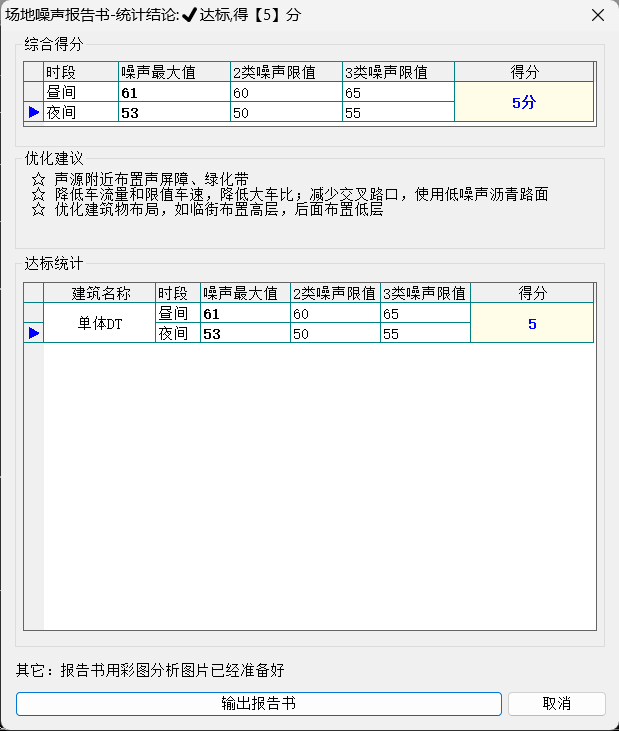Image resolution: width=619 pixels, height=731 pixels.
Task: Select the 昼间 cell in 综合得分 table
Action: tap(80, 92)
